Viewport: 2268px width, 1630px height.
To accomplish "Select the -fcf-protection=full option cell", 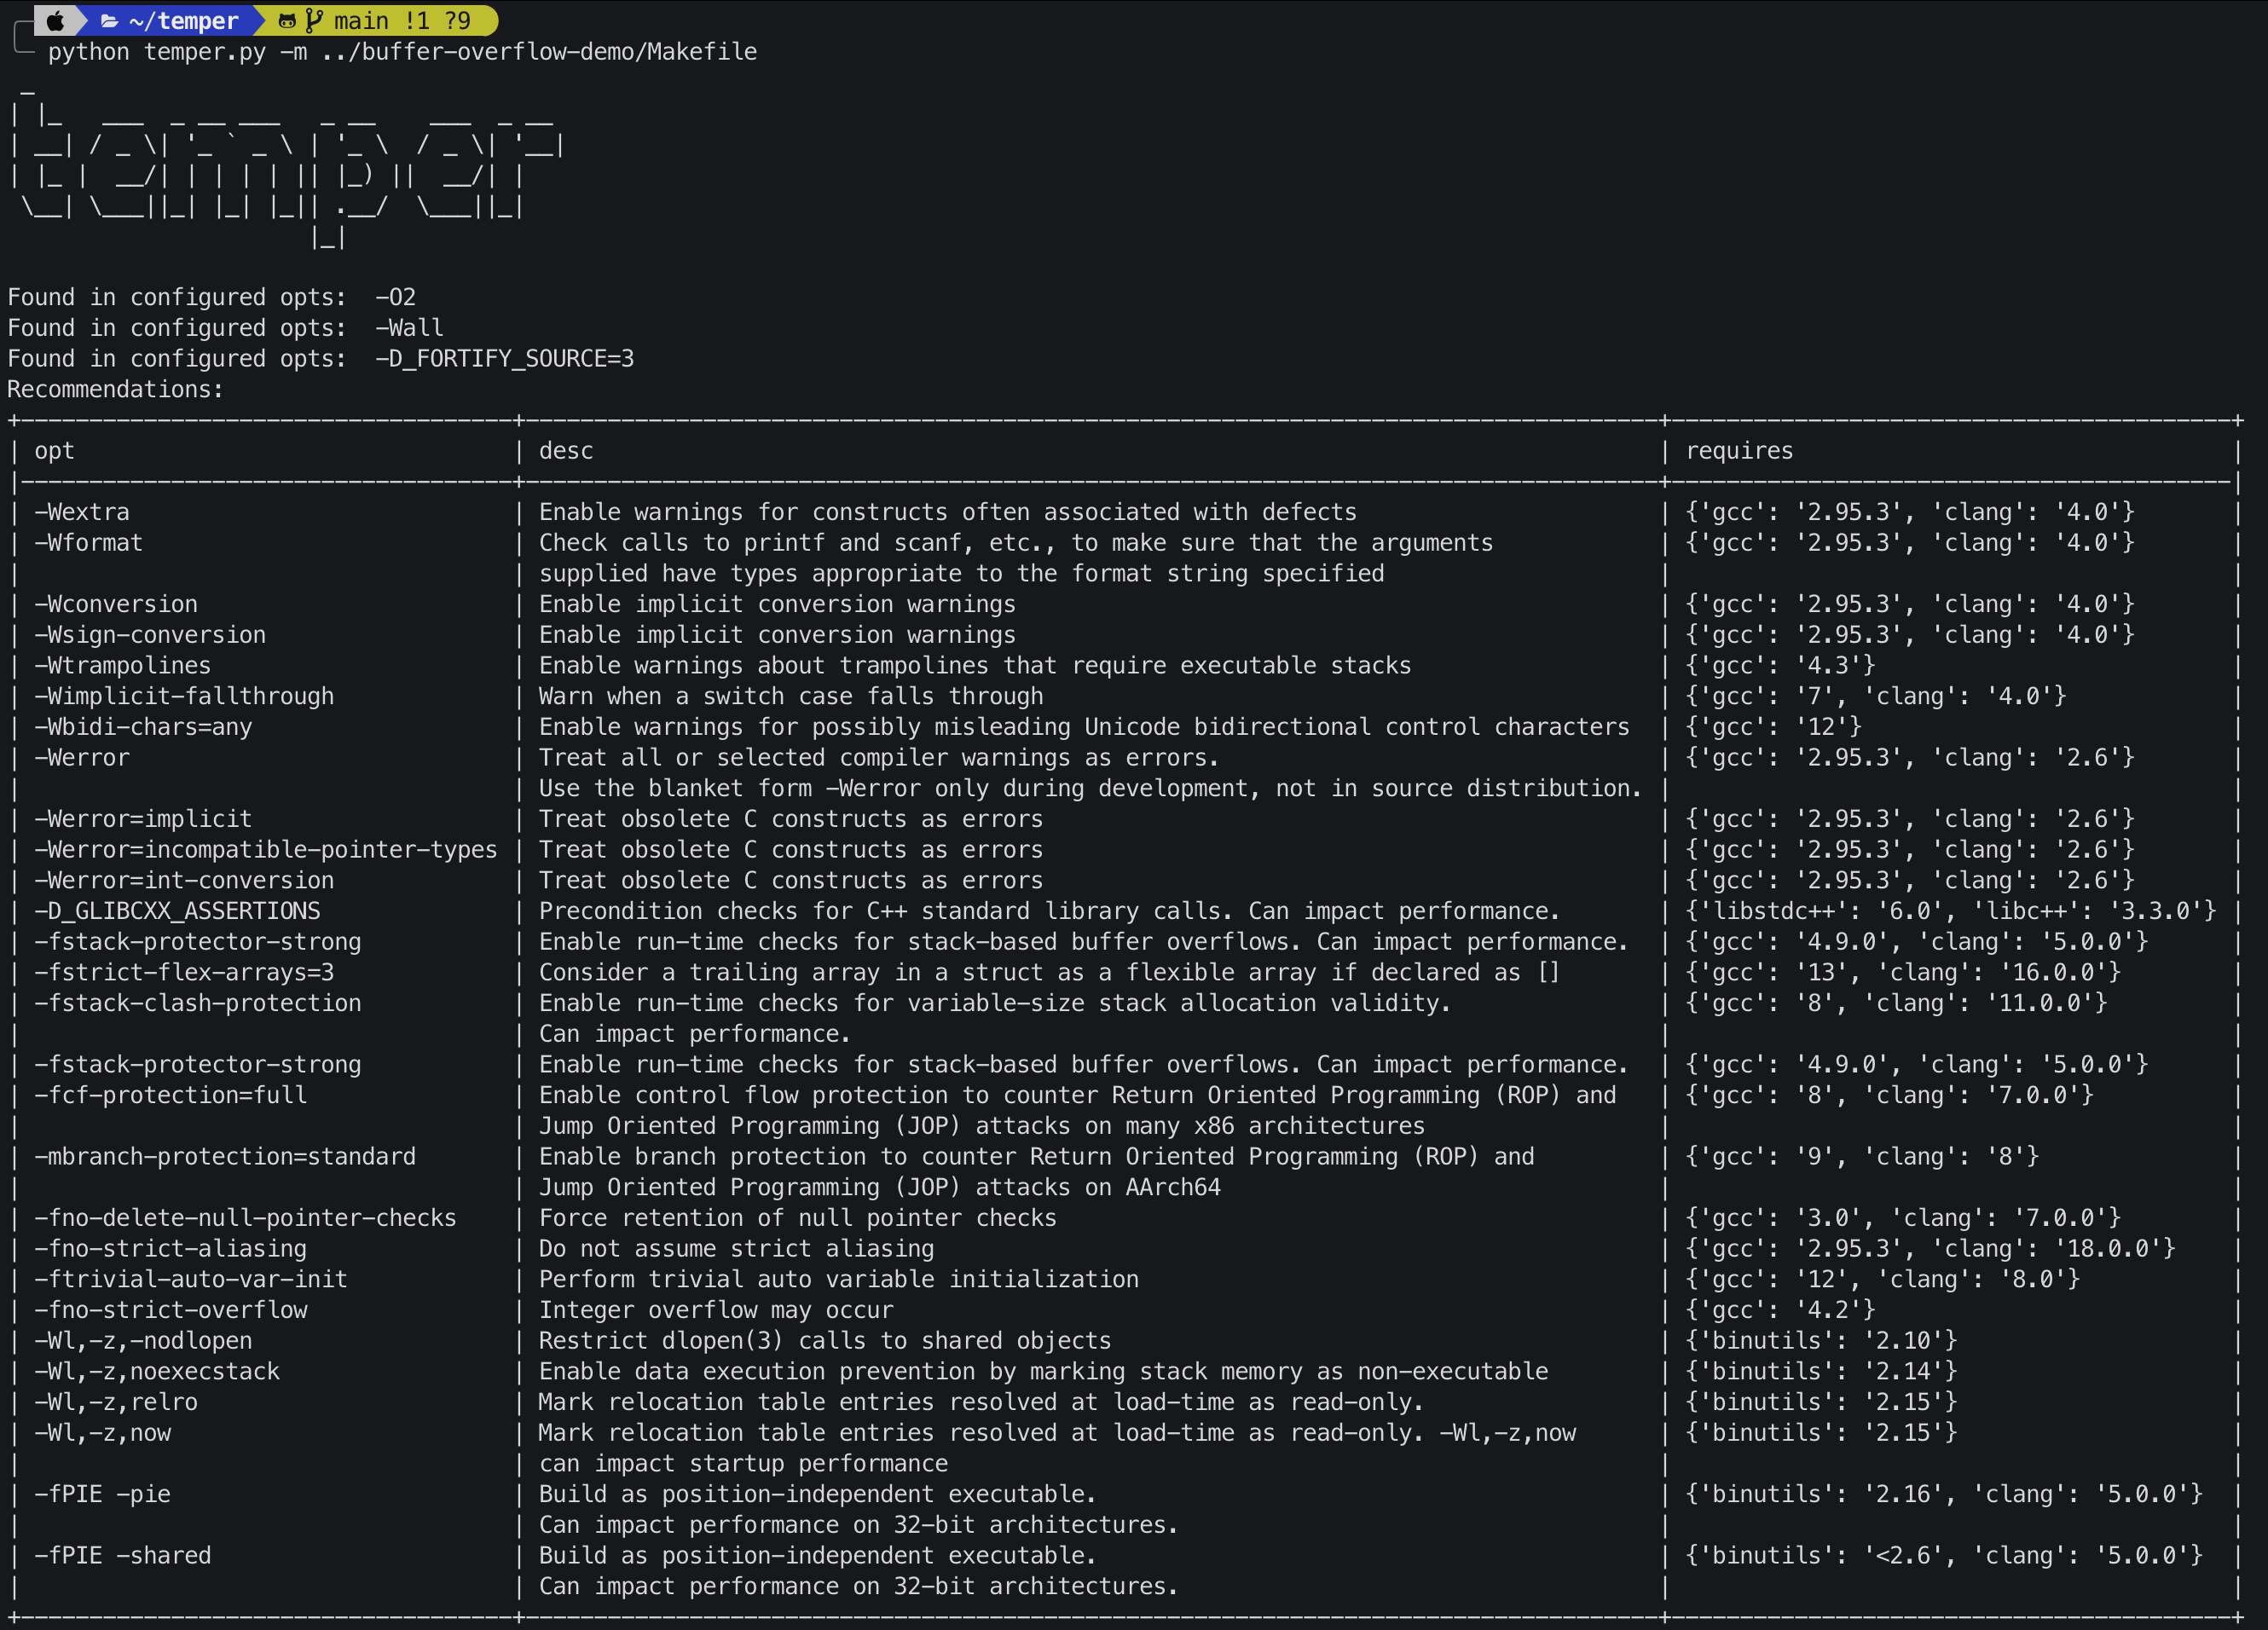I will click(171, 1095).
